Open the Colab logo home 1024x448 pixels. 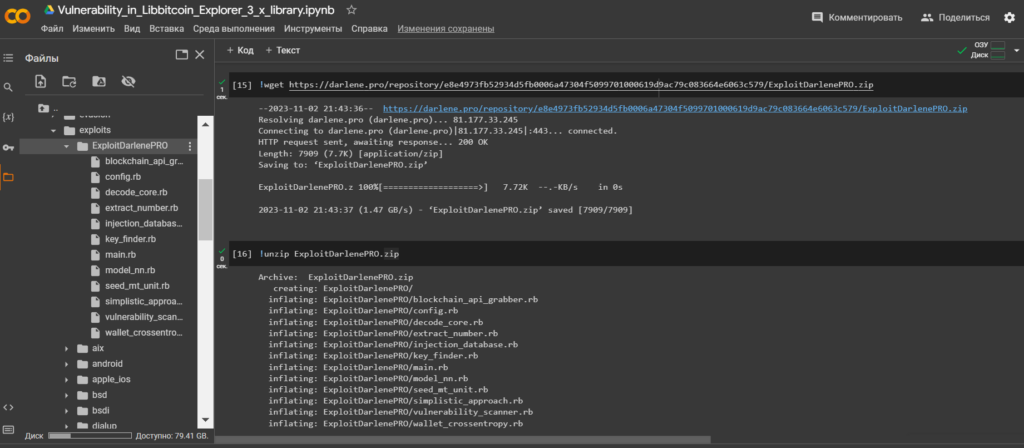coord(18,16)
